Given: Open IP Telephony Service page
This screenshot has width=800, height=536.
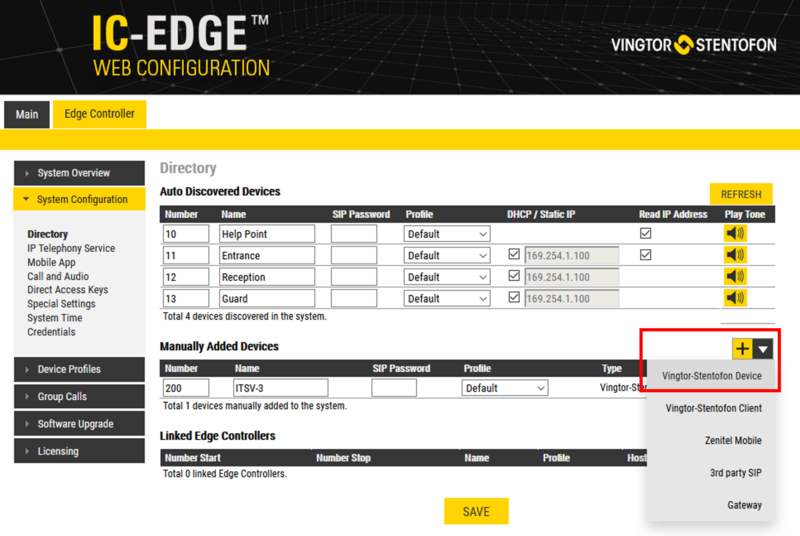Looking at the screenshot, I should click(x=71, y=248).
